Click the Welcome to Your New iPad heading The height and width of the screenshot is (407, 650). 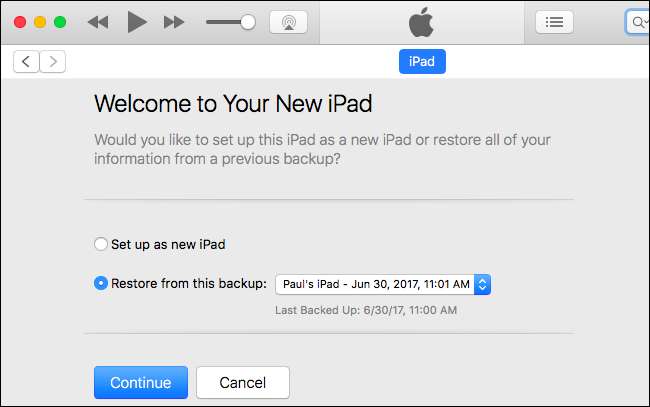coord(233,103)
